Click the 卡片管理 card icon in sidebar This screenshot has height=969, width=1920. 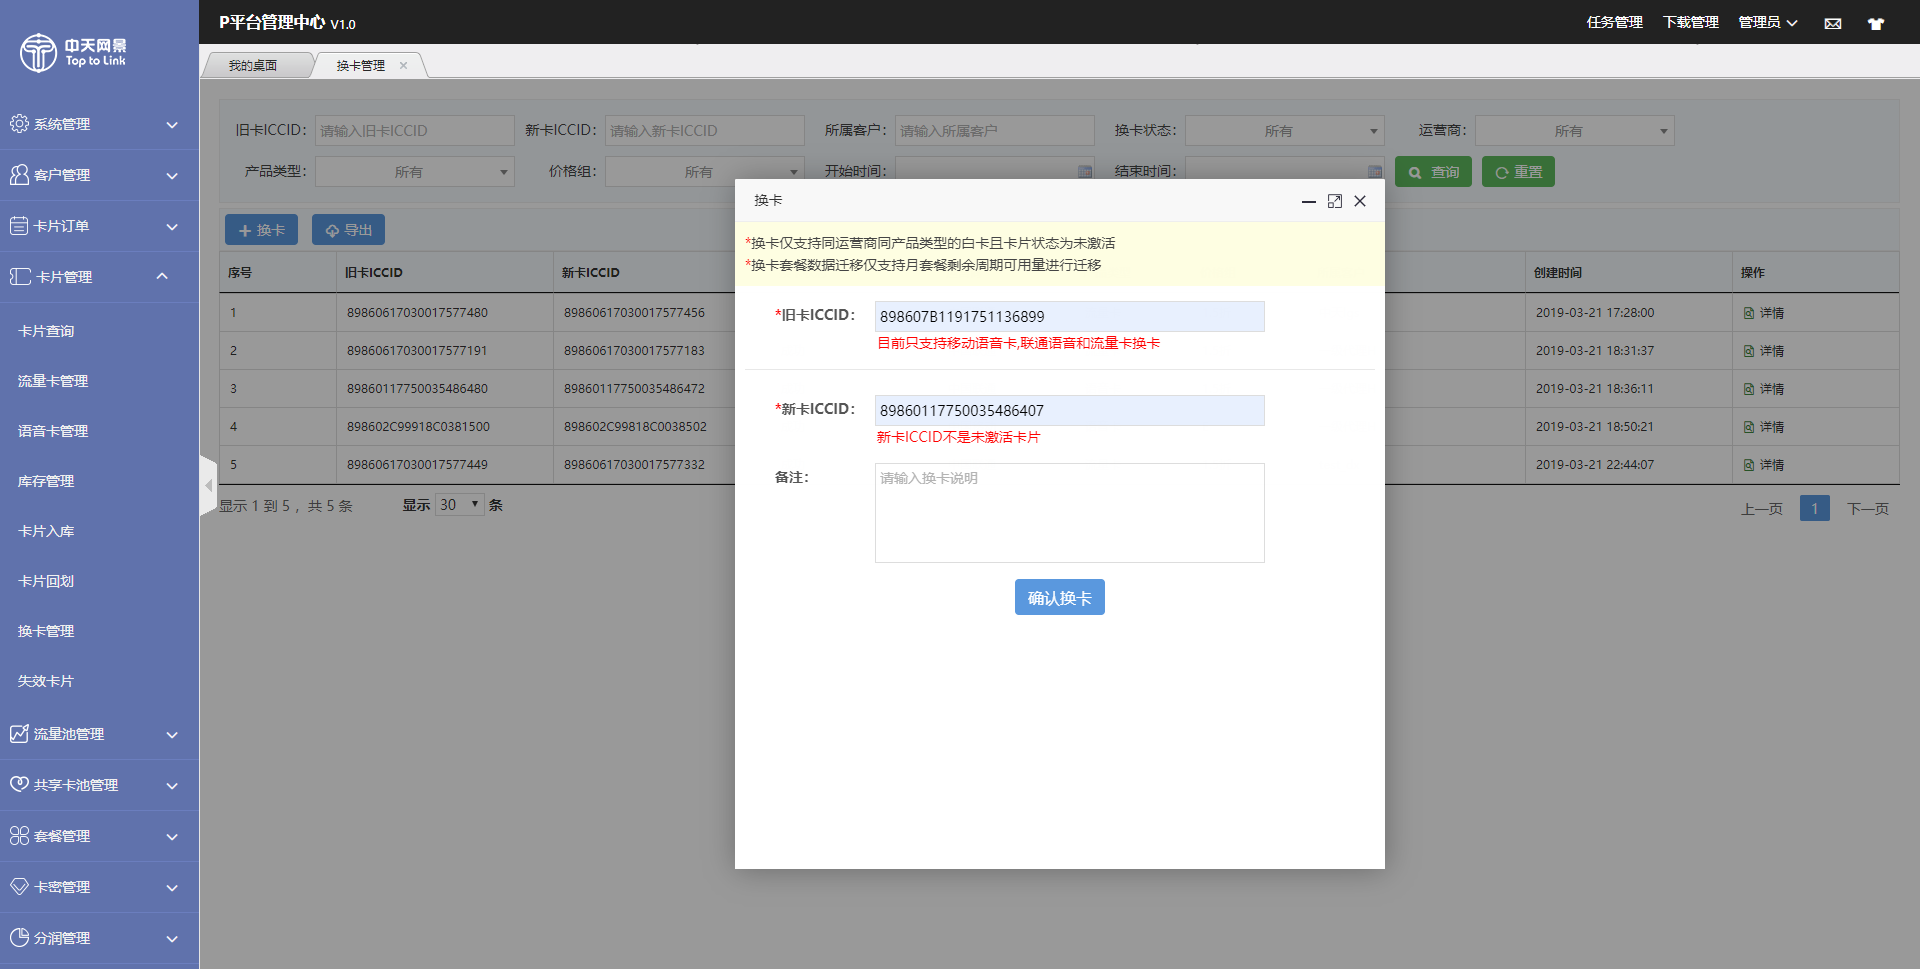tap(20, 277)
